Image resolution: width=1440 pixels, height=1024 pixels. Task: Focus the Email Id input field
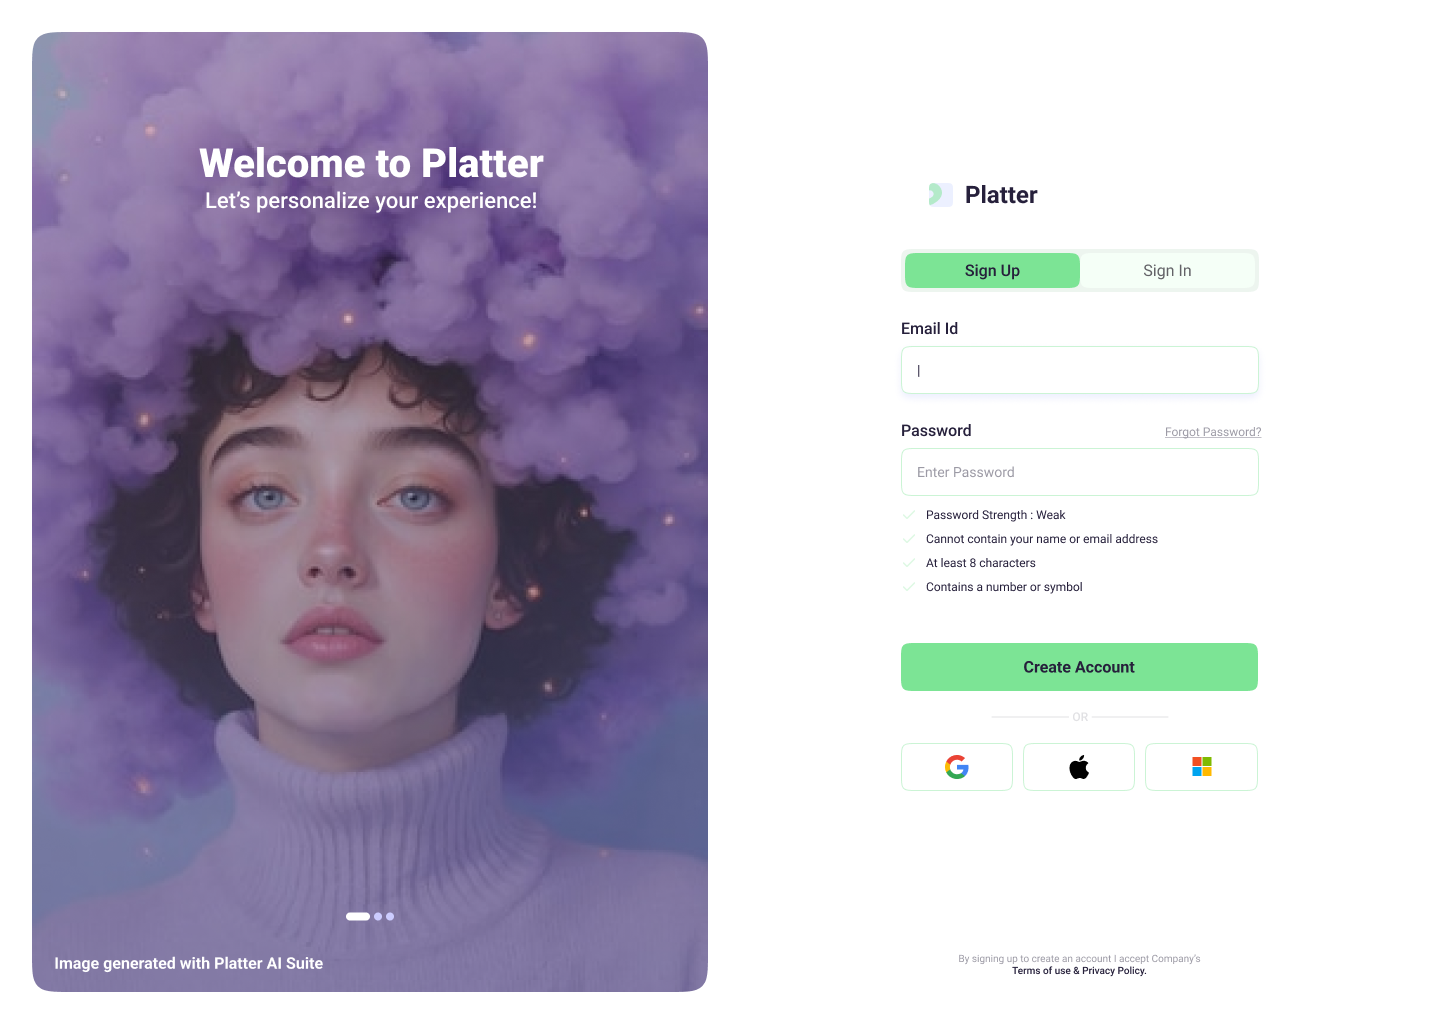point(1079,370)
